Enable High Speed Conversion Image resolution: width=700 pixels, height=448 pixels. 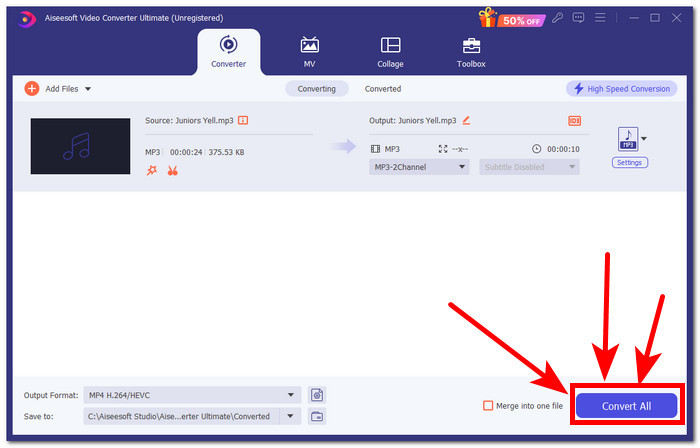tap(621, 89)
